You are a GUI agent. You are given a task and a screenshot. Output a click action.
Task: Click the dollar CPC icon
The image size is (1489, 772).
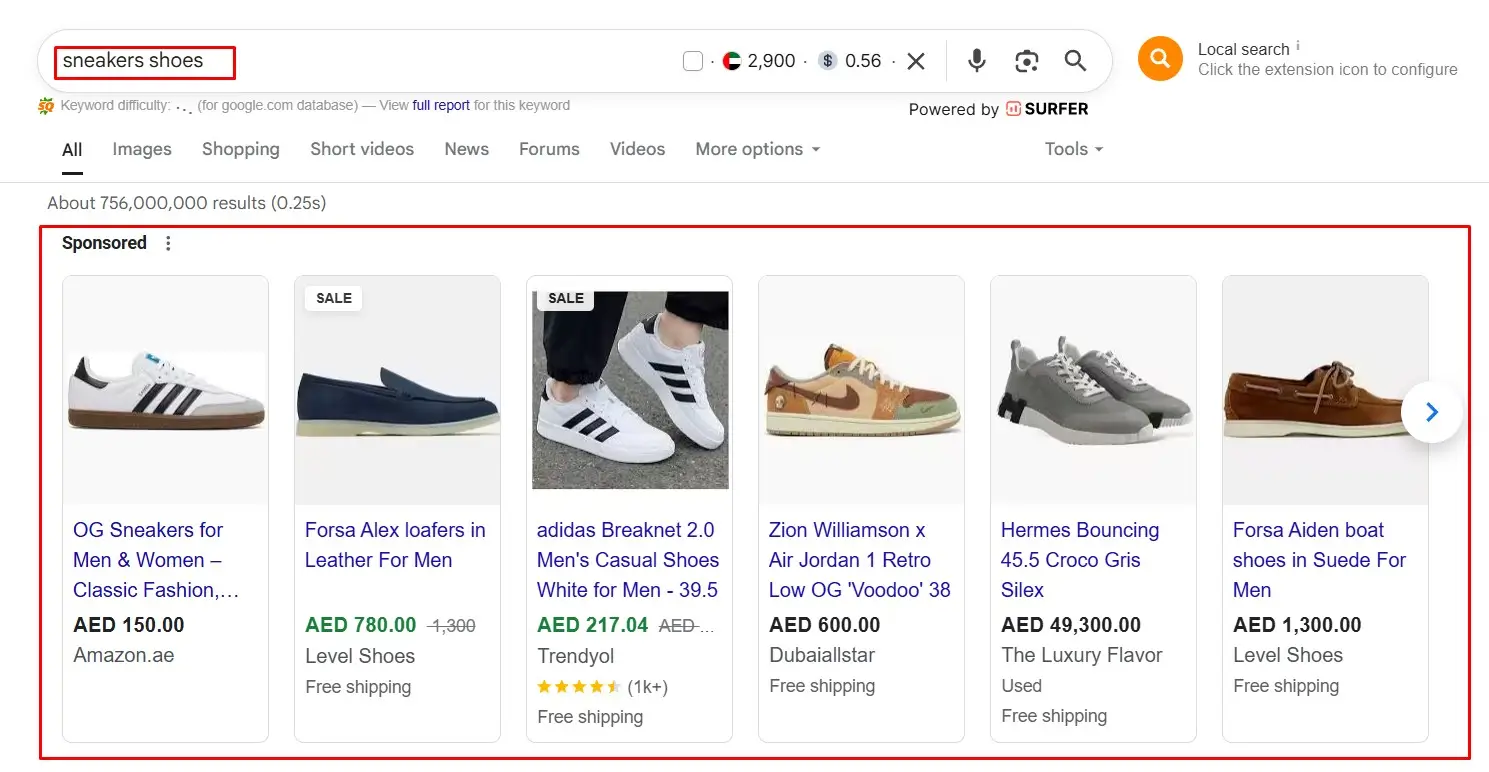point(827,61)
